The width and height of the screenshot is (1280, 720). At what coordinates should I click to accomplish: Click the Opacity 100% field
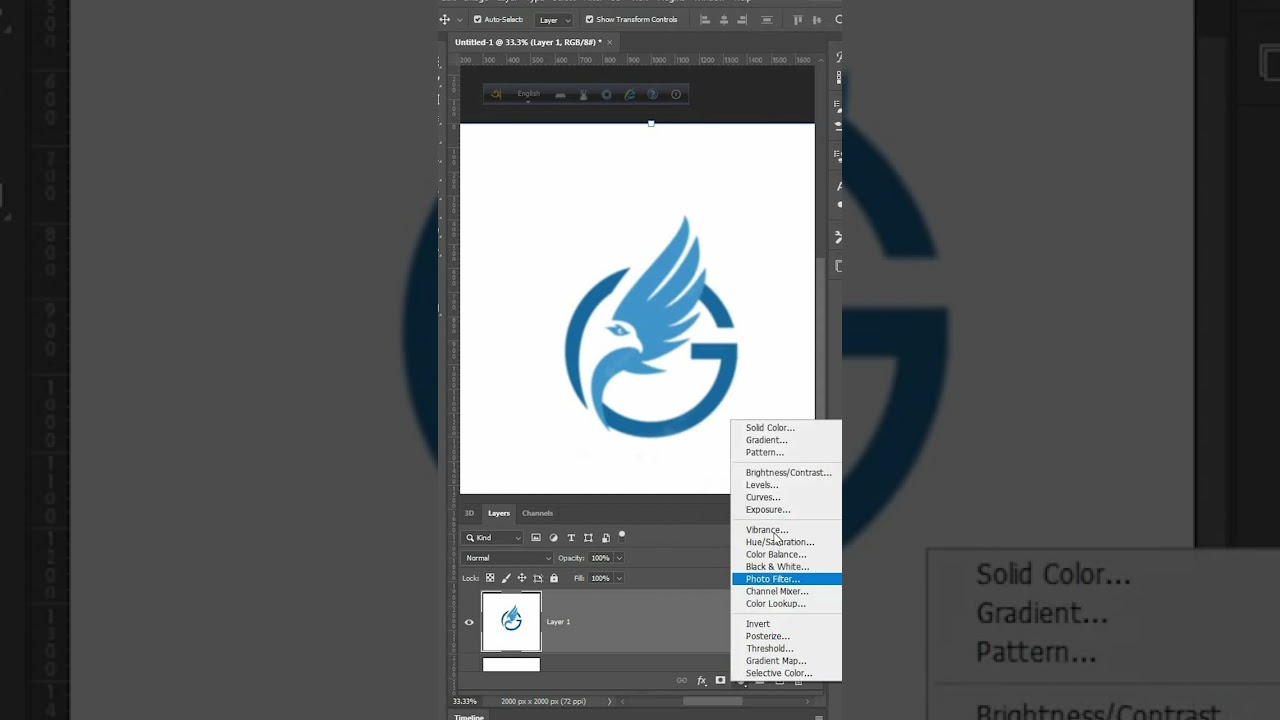[x=600, y=558]
